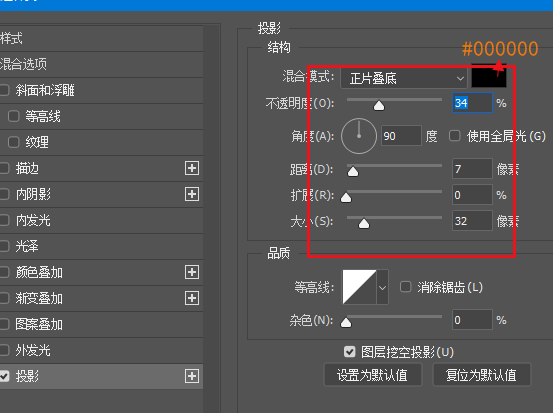Add another Drop Shadow via plus icon
This screenshot has height=413, width=553.
coord(192,376)
